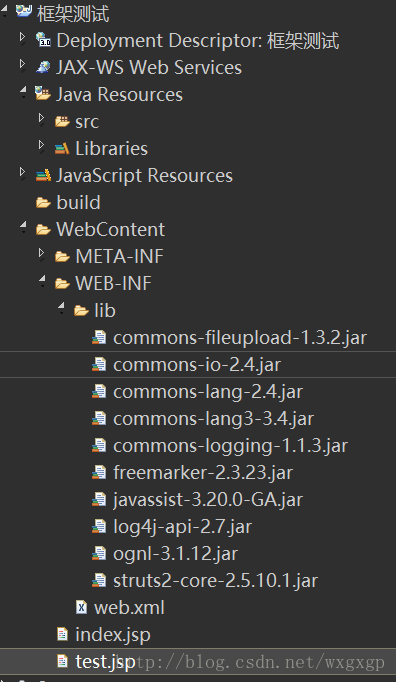
Task: Select commons-logging-1.1.3.jar file name
Action: 231,446
